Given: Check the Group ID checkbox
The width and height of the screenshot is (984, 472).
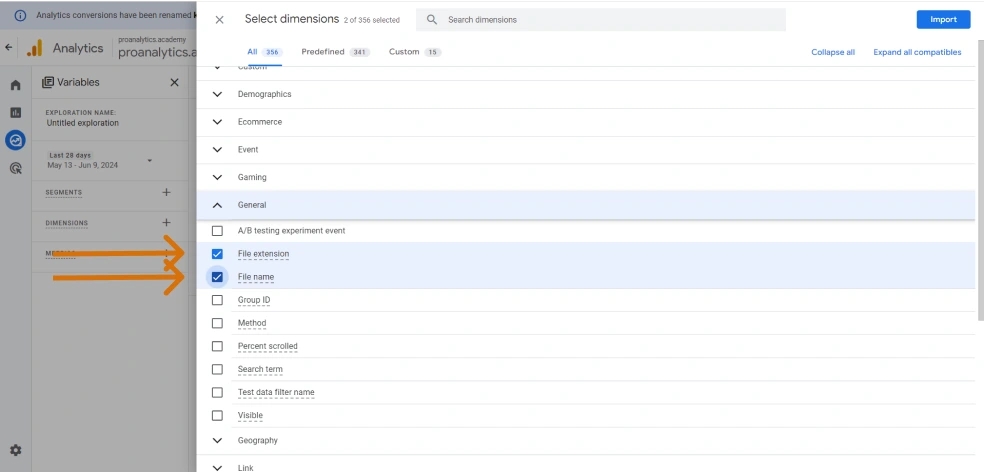Looking at the screenshot, I should 217,300.
